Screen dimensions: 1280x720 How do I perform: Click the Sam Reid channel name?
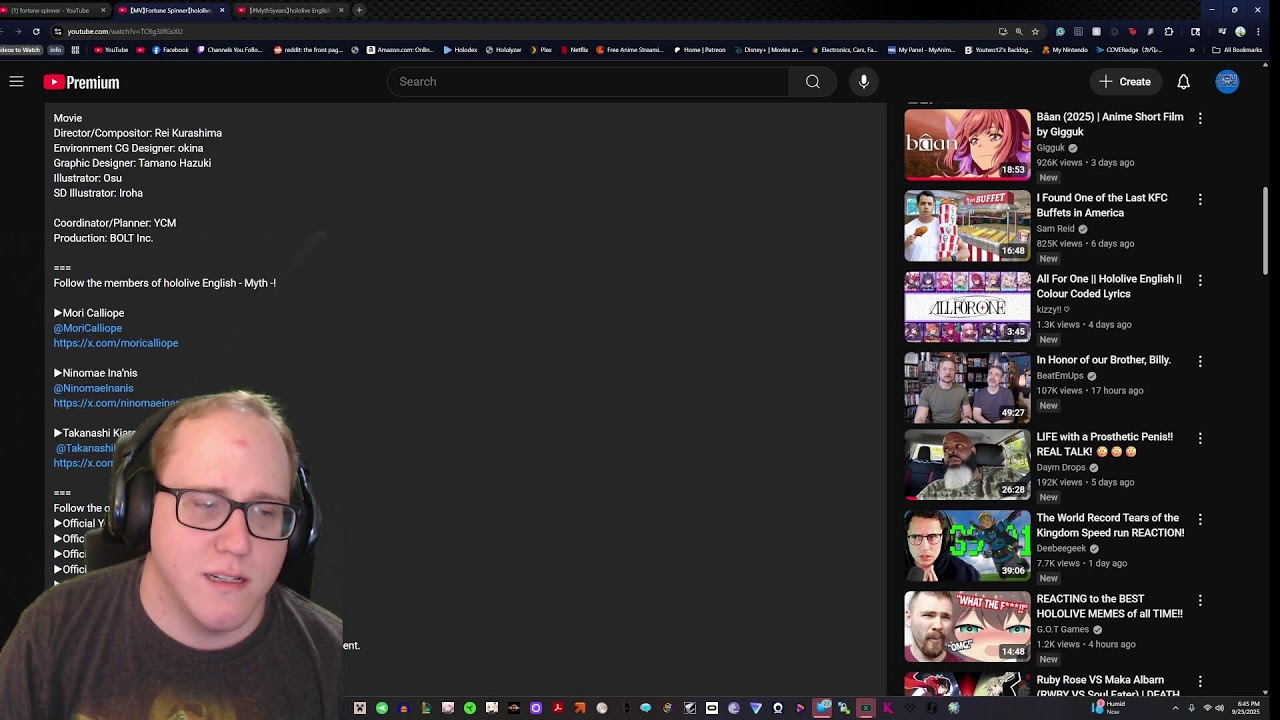point(1055,229)
